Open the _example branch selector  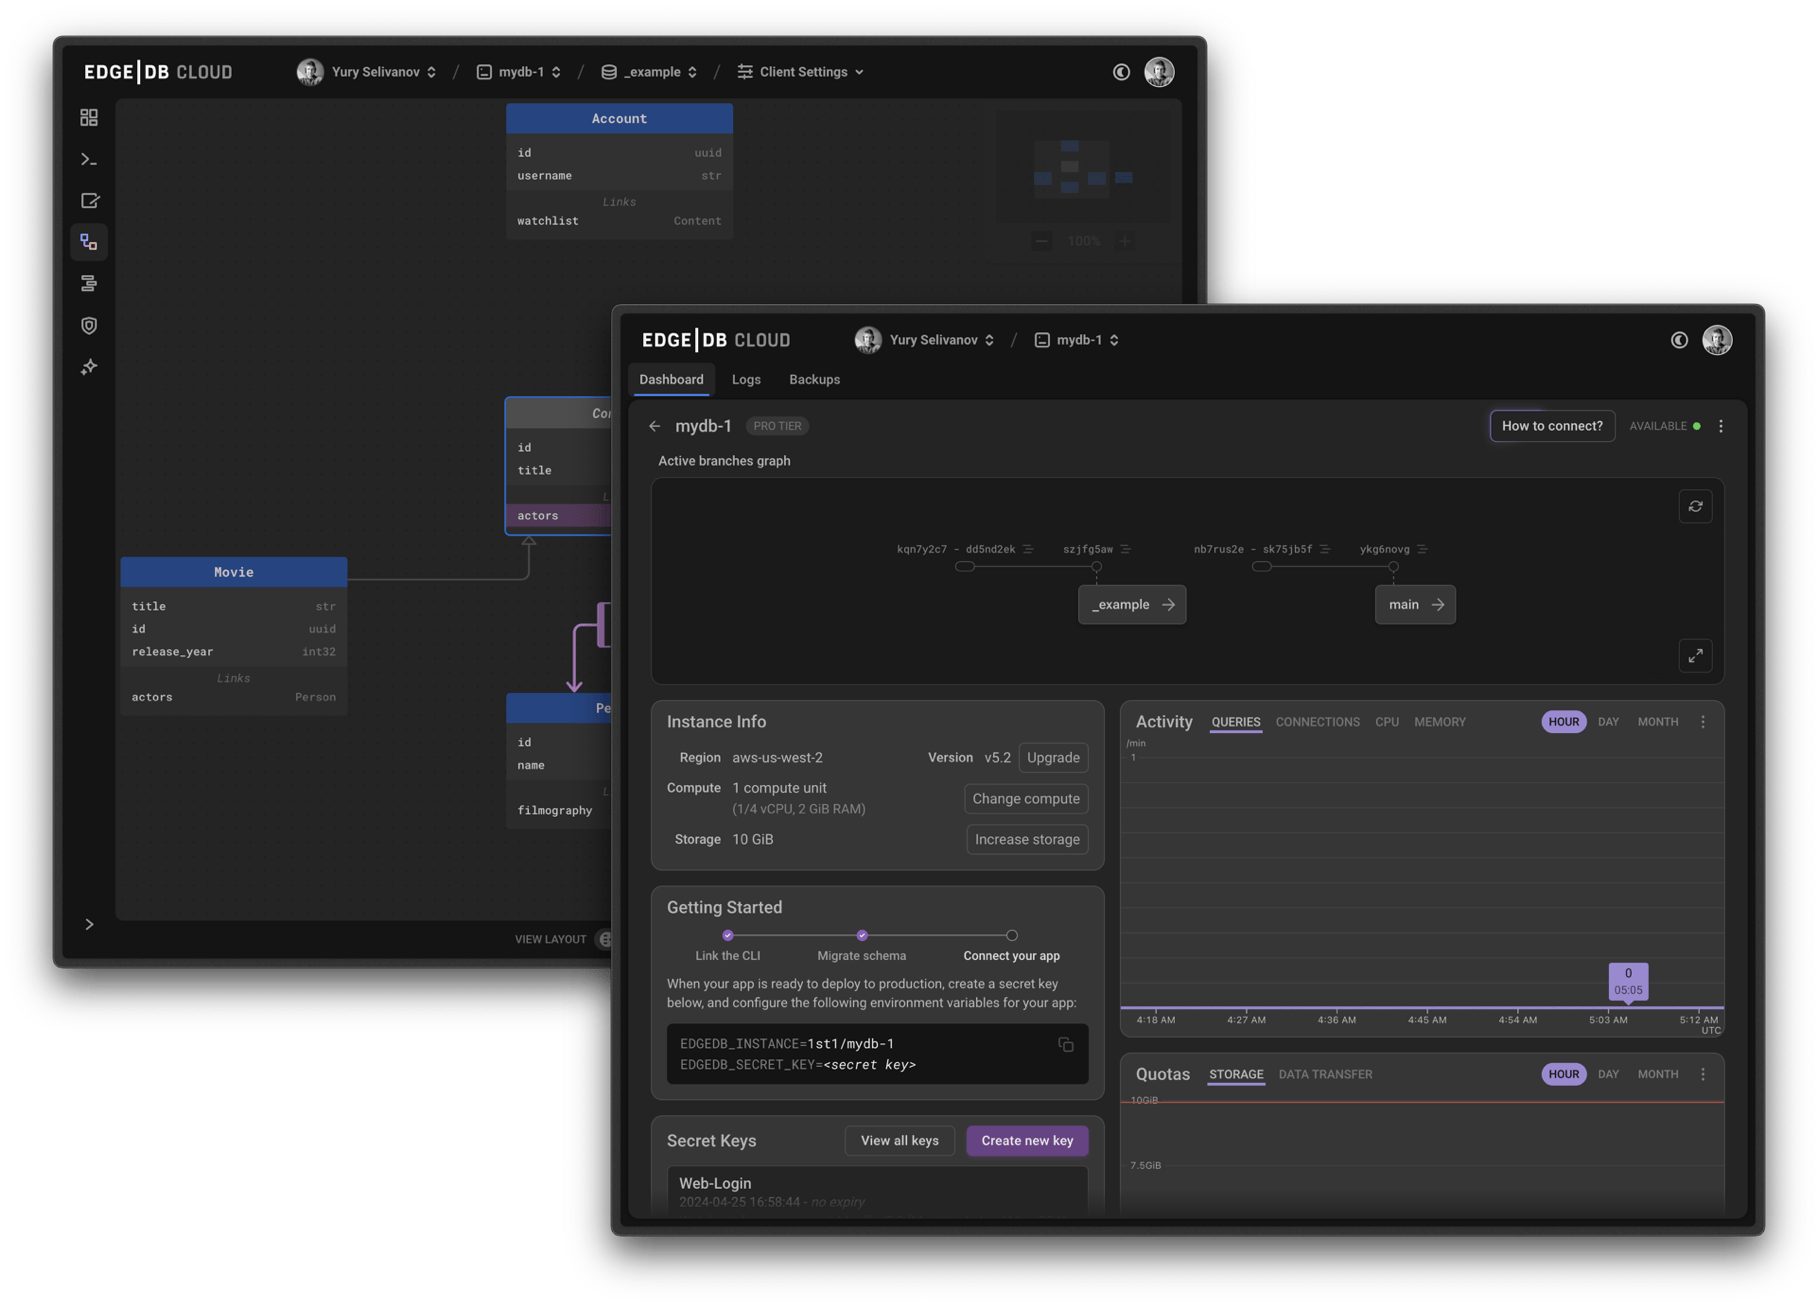click(649, 72)
